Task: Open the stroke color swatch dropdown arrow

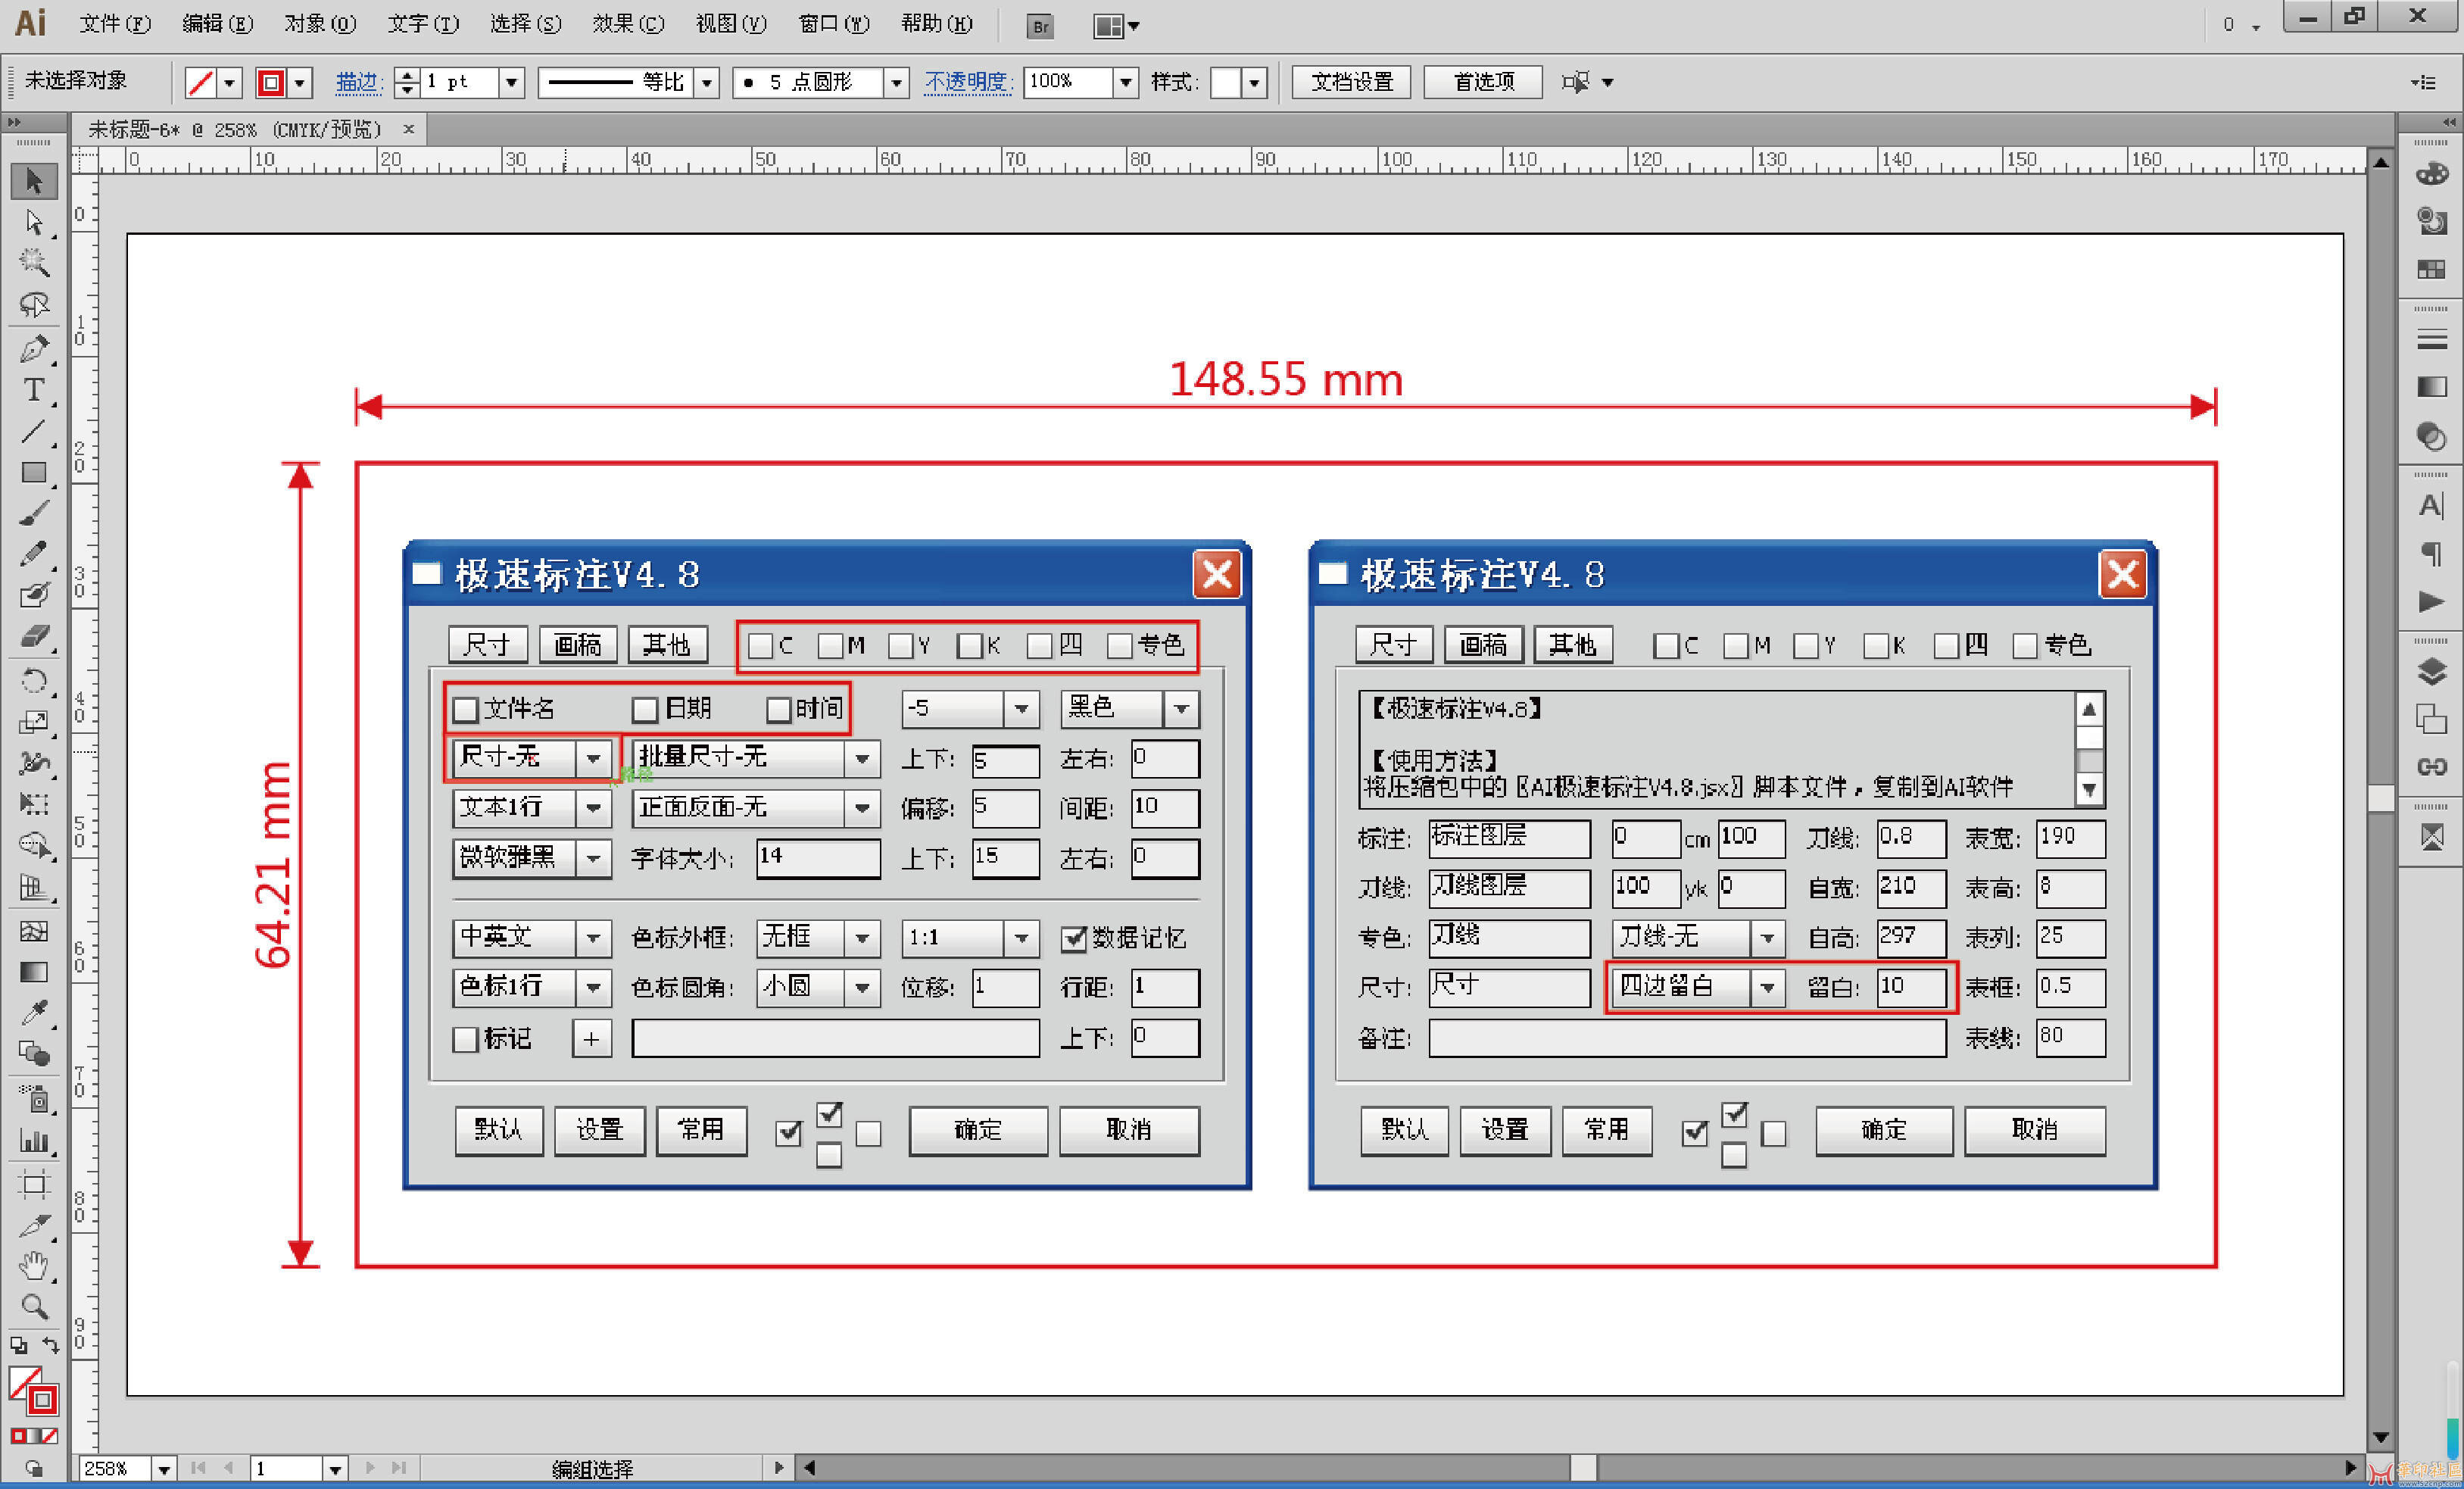Action: (300, 82)
